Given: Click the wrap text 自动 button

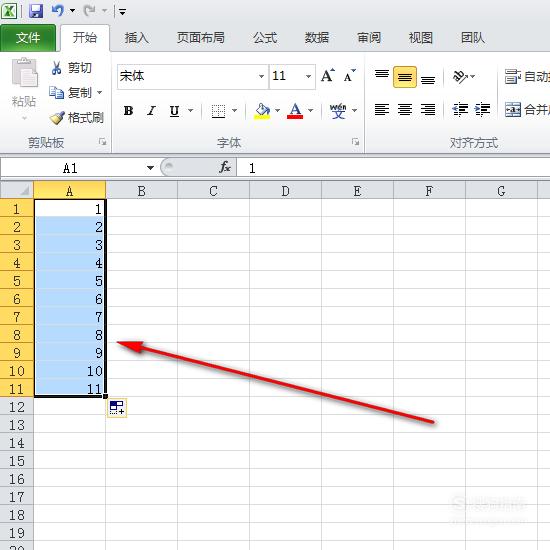Looking at the screenshot, I should [526, 76].
